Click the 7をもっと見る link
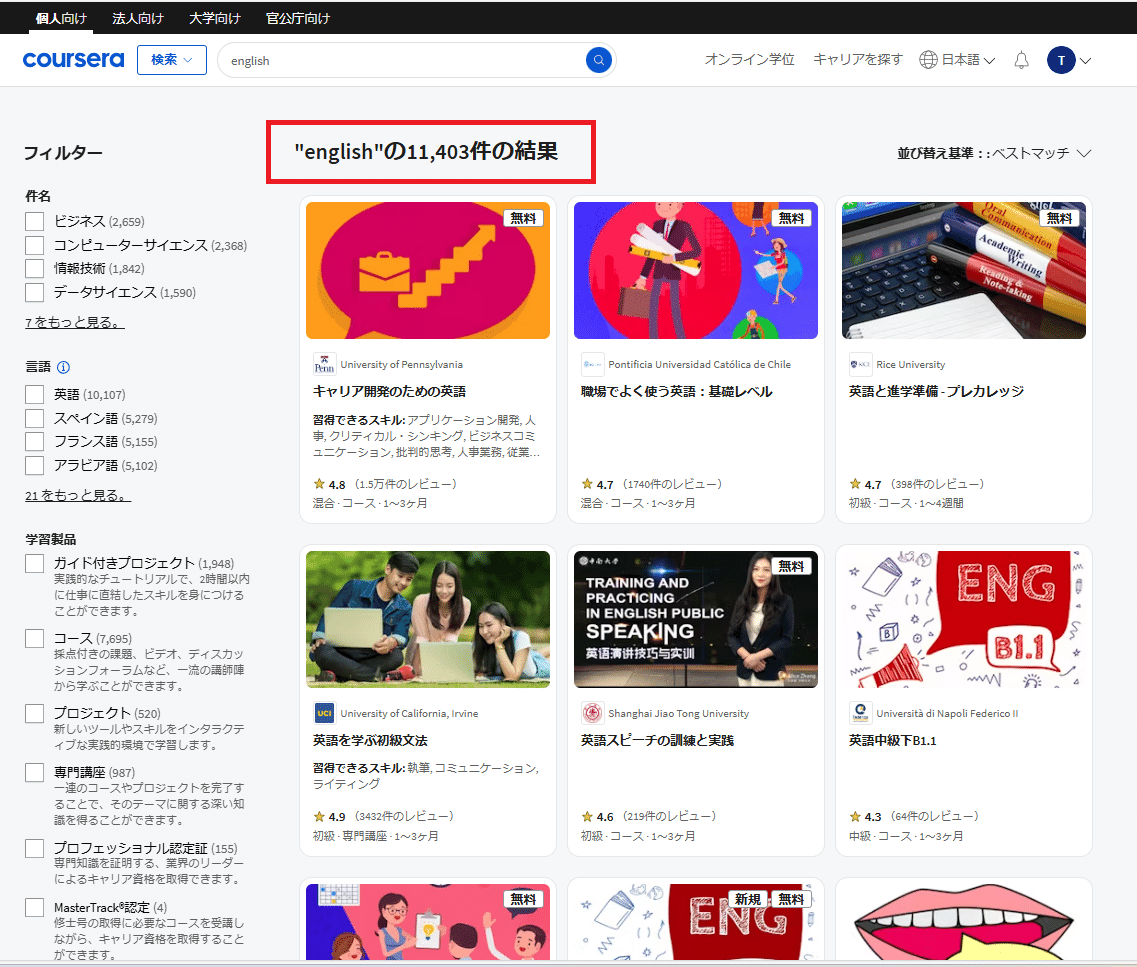 click(x=74, y=321)
